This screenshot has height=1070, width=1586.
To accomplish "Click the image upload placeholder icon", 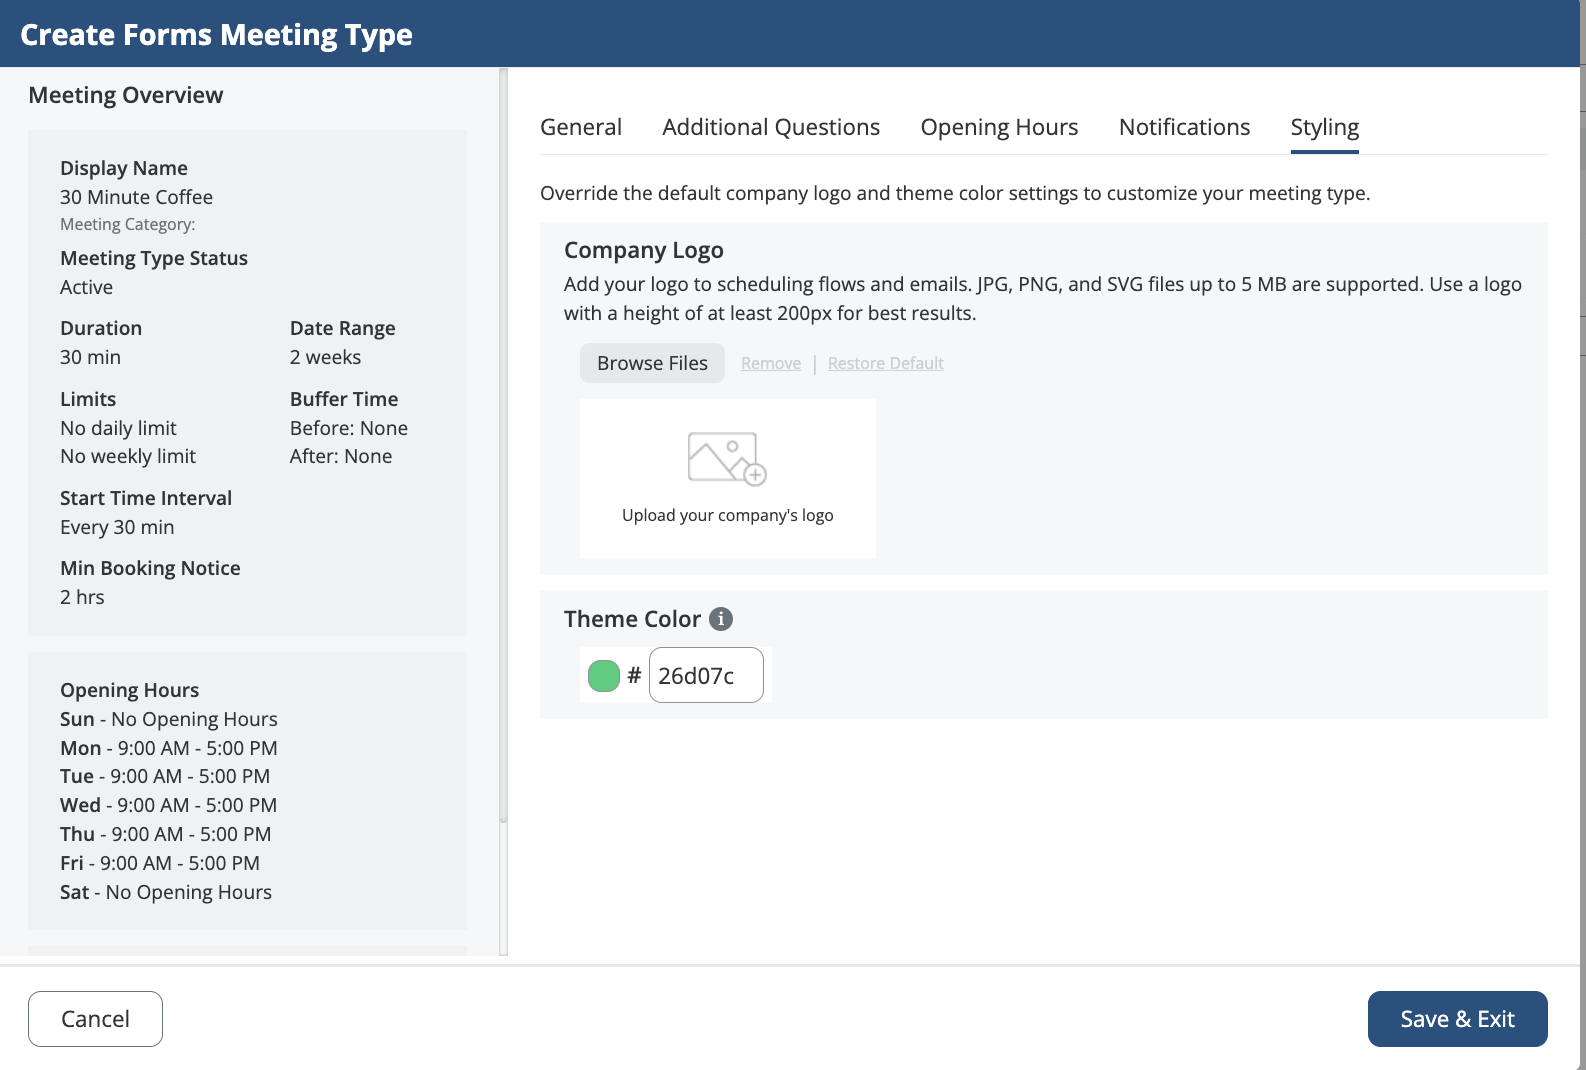I will (x=727, y=459).
